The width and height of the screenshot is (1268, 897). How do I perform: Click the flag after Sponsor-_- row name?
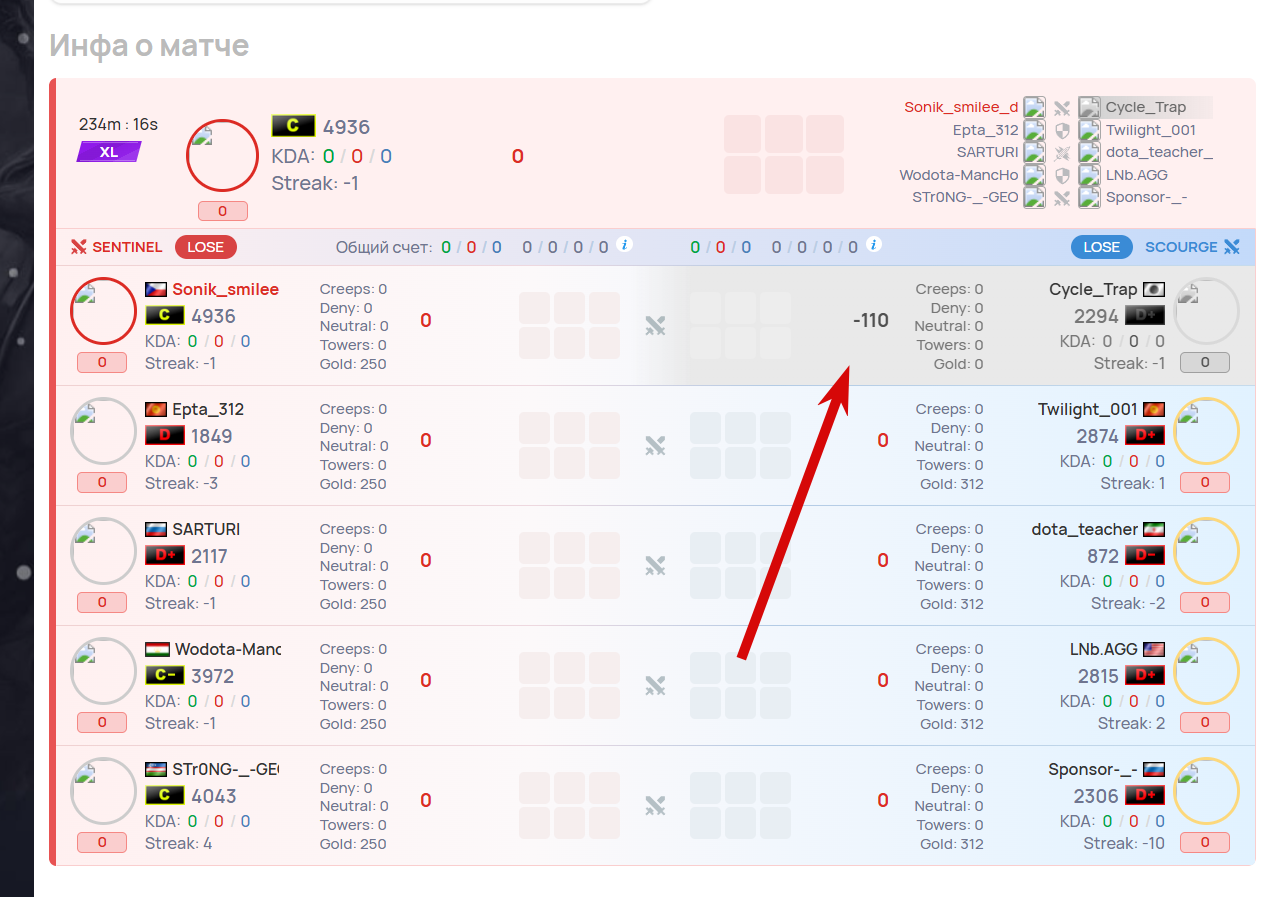tap(1154, 769)
